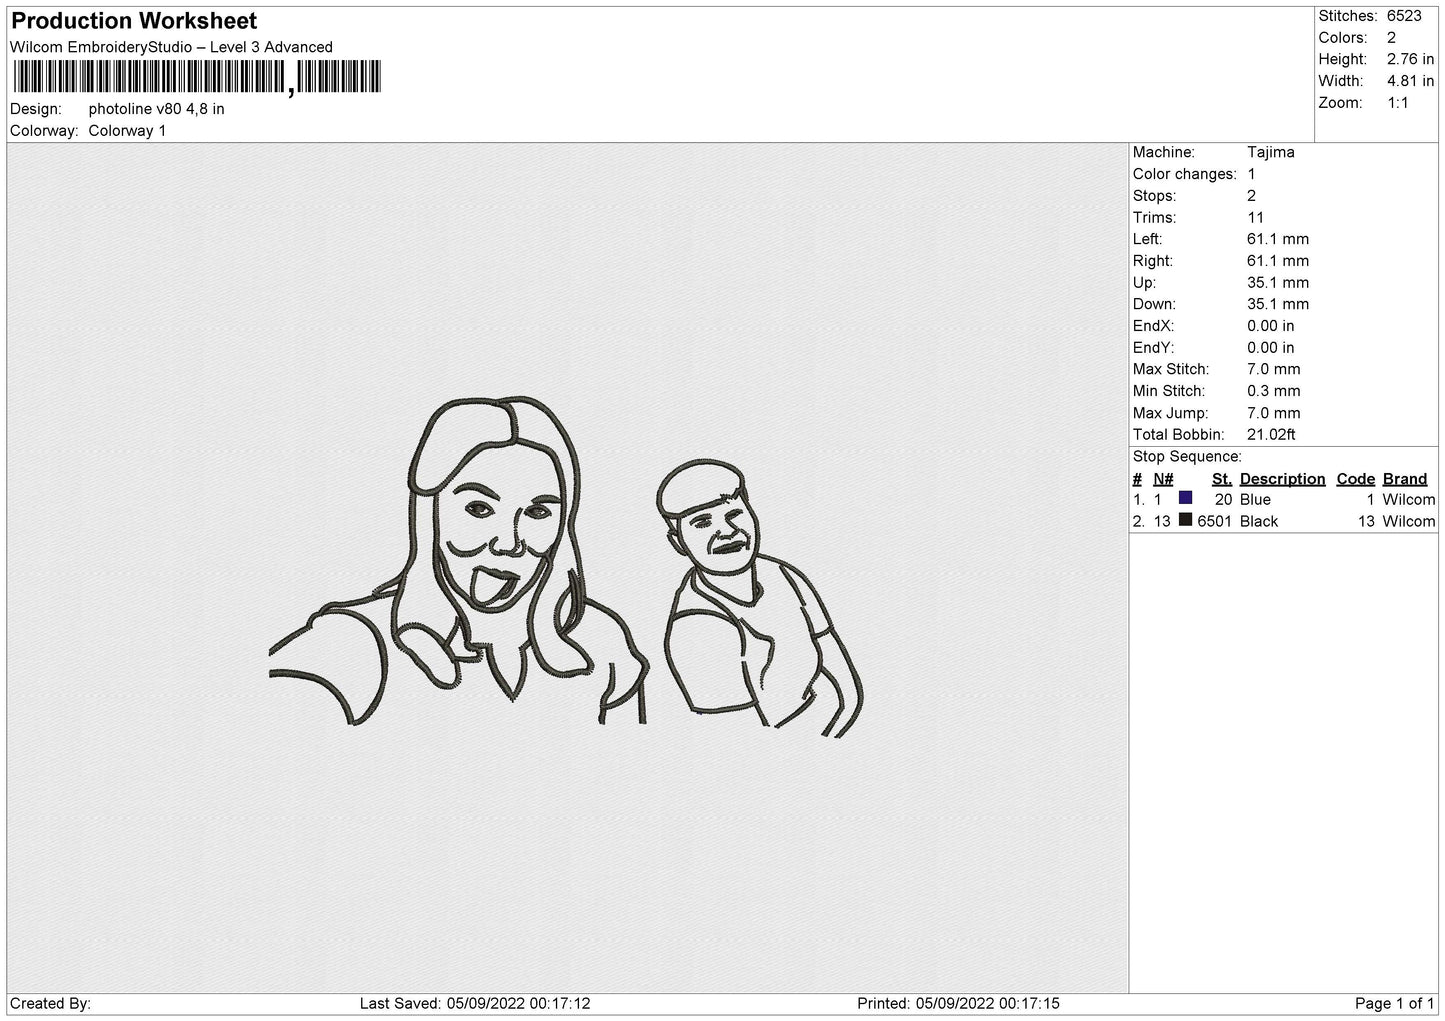Click the 'Brand' column header
The height and width of the screenshot is (1021, 1445).
point(1404,479)
